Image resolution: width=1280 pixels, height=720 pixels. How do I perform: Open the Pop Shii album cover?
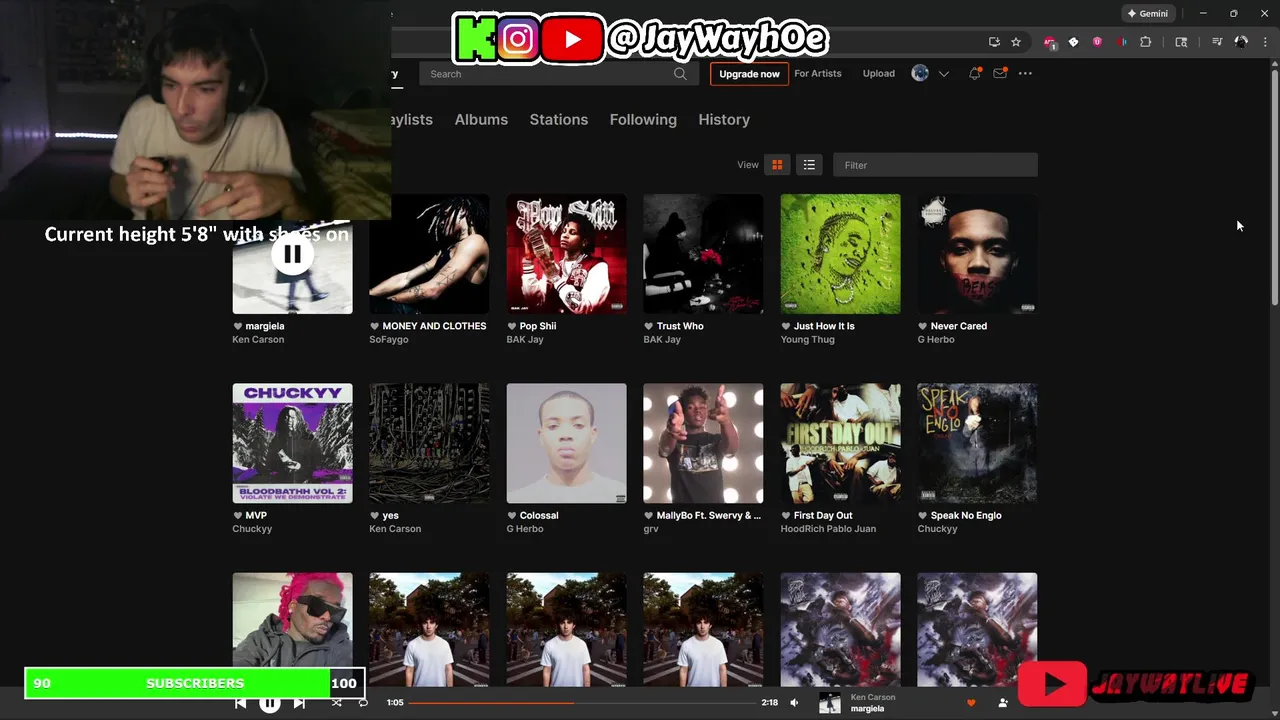566,254
